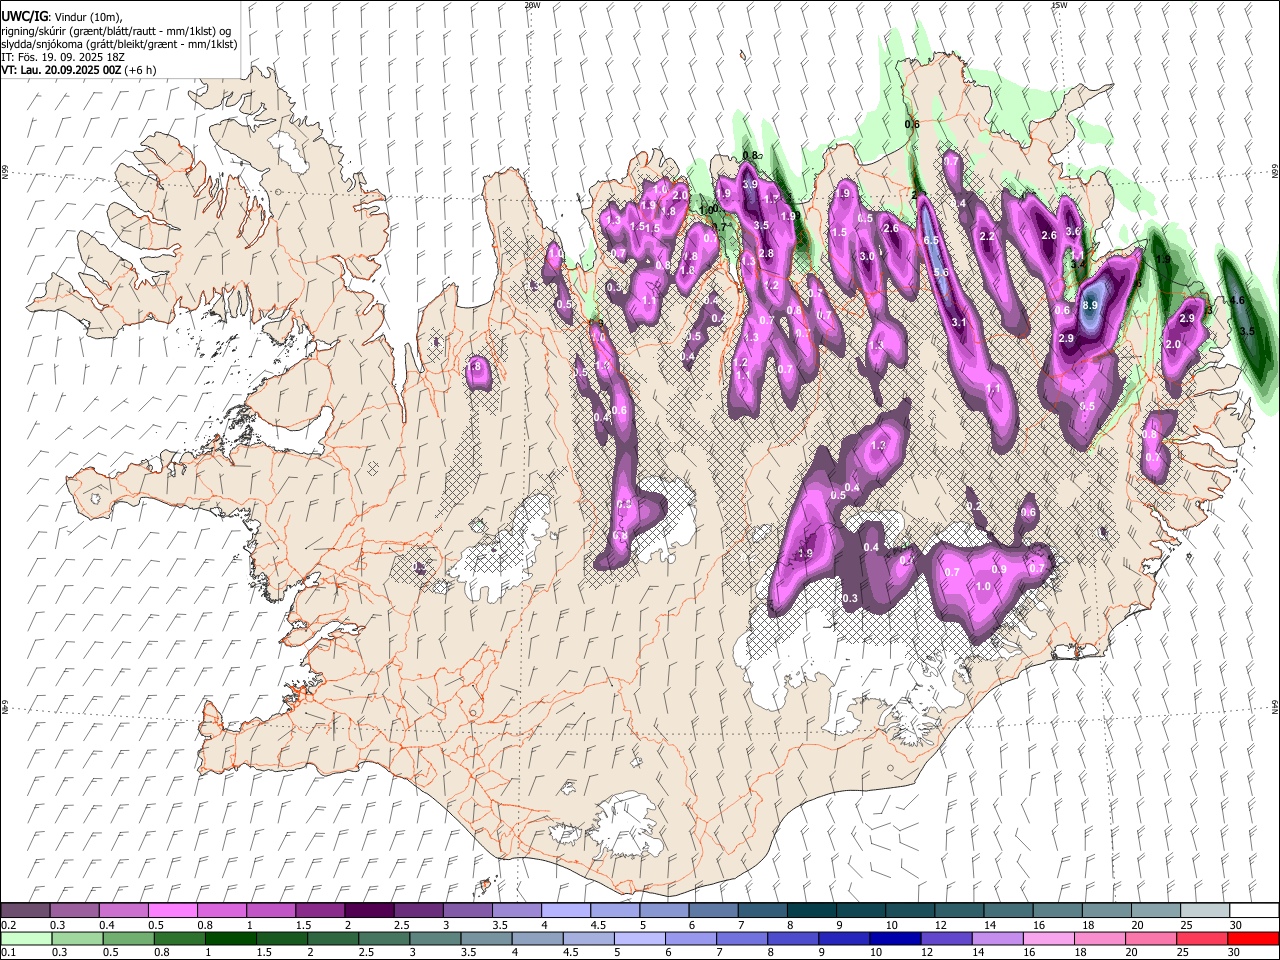The height and width of the screenshot is (960, 1280).
Task: Click the 'UWC/IG' title text
Action: point(24,16)
